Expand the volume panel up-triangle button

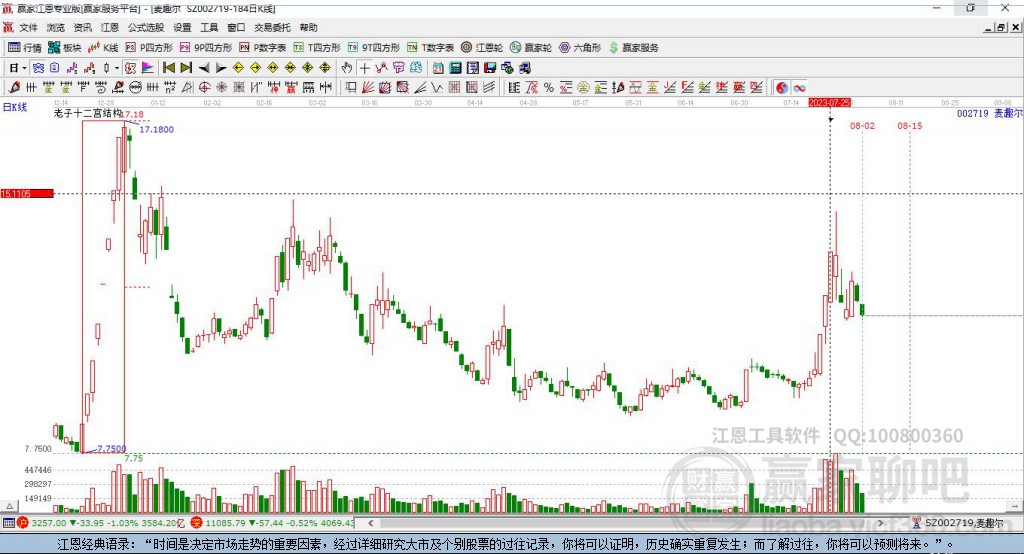tap(9, 506)
